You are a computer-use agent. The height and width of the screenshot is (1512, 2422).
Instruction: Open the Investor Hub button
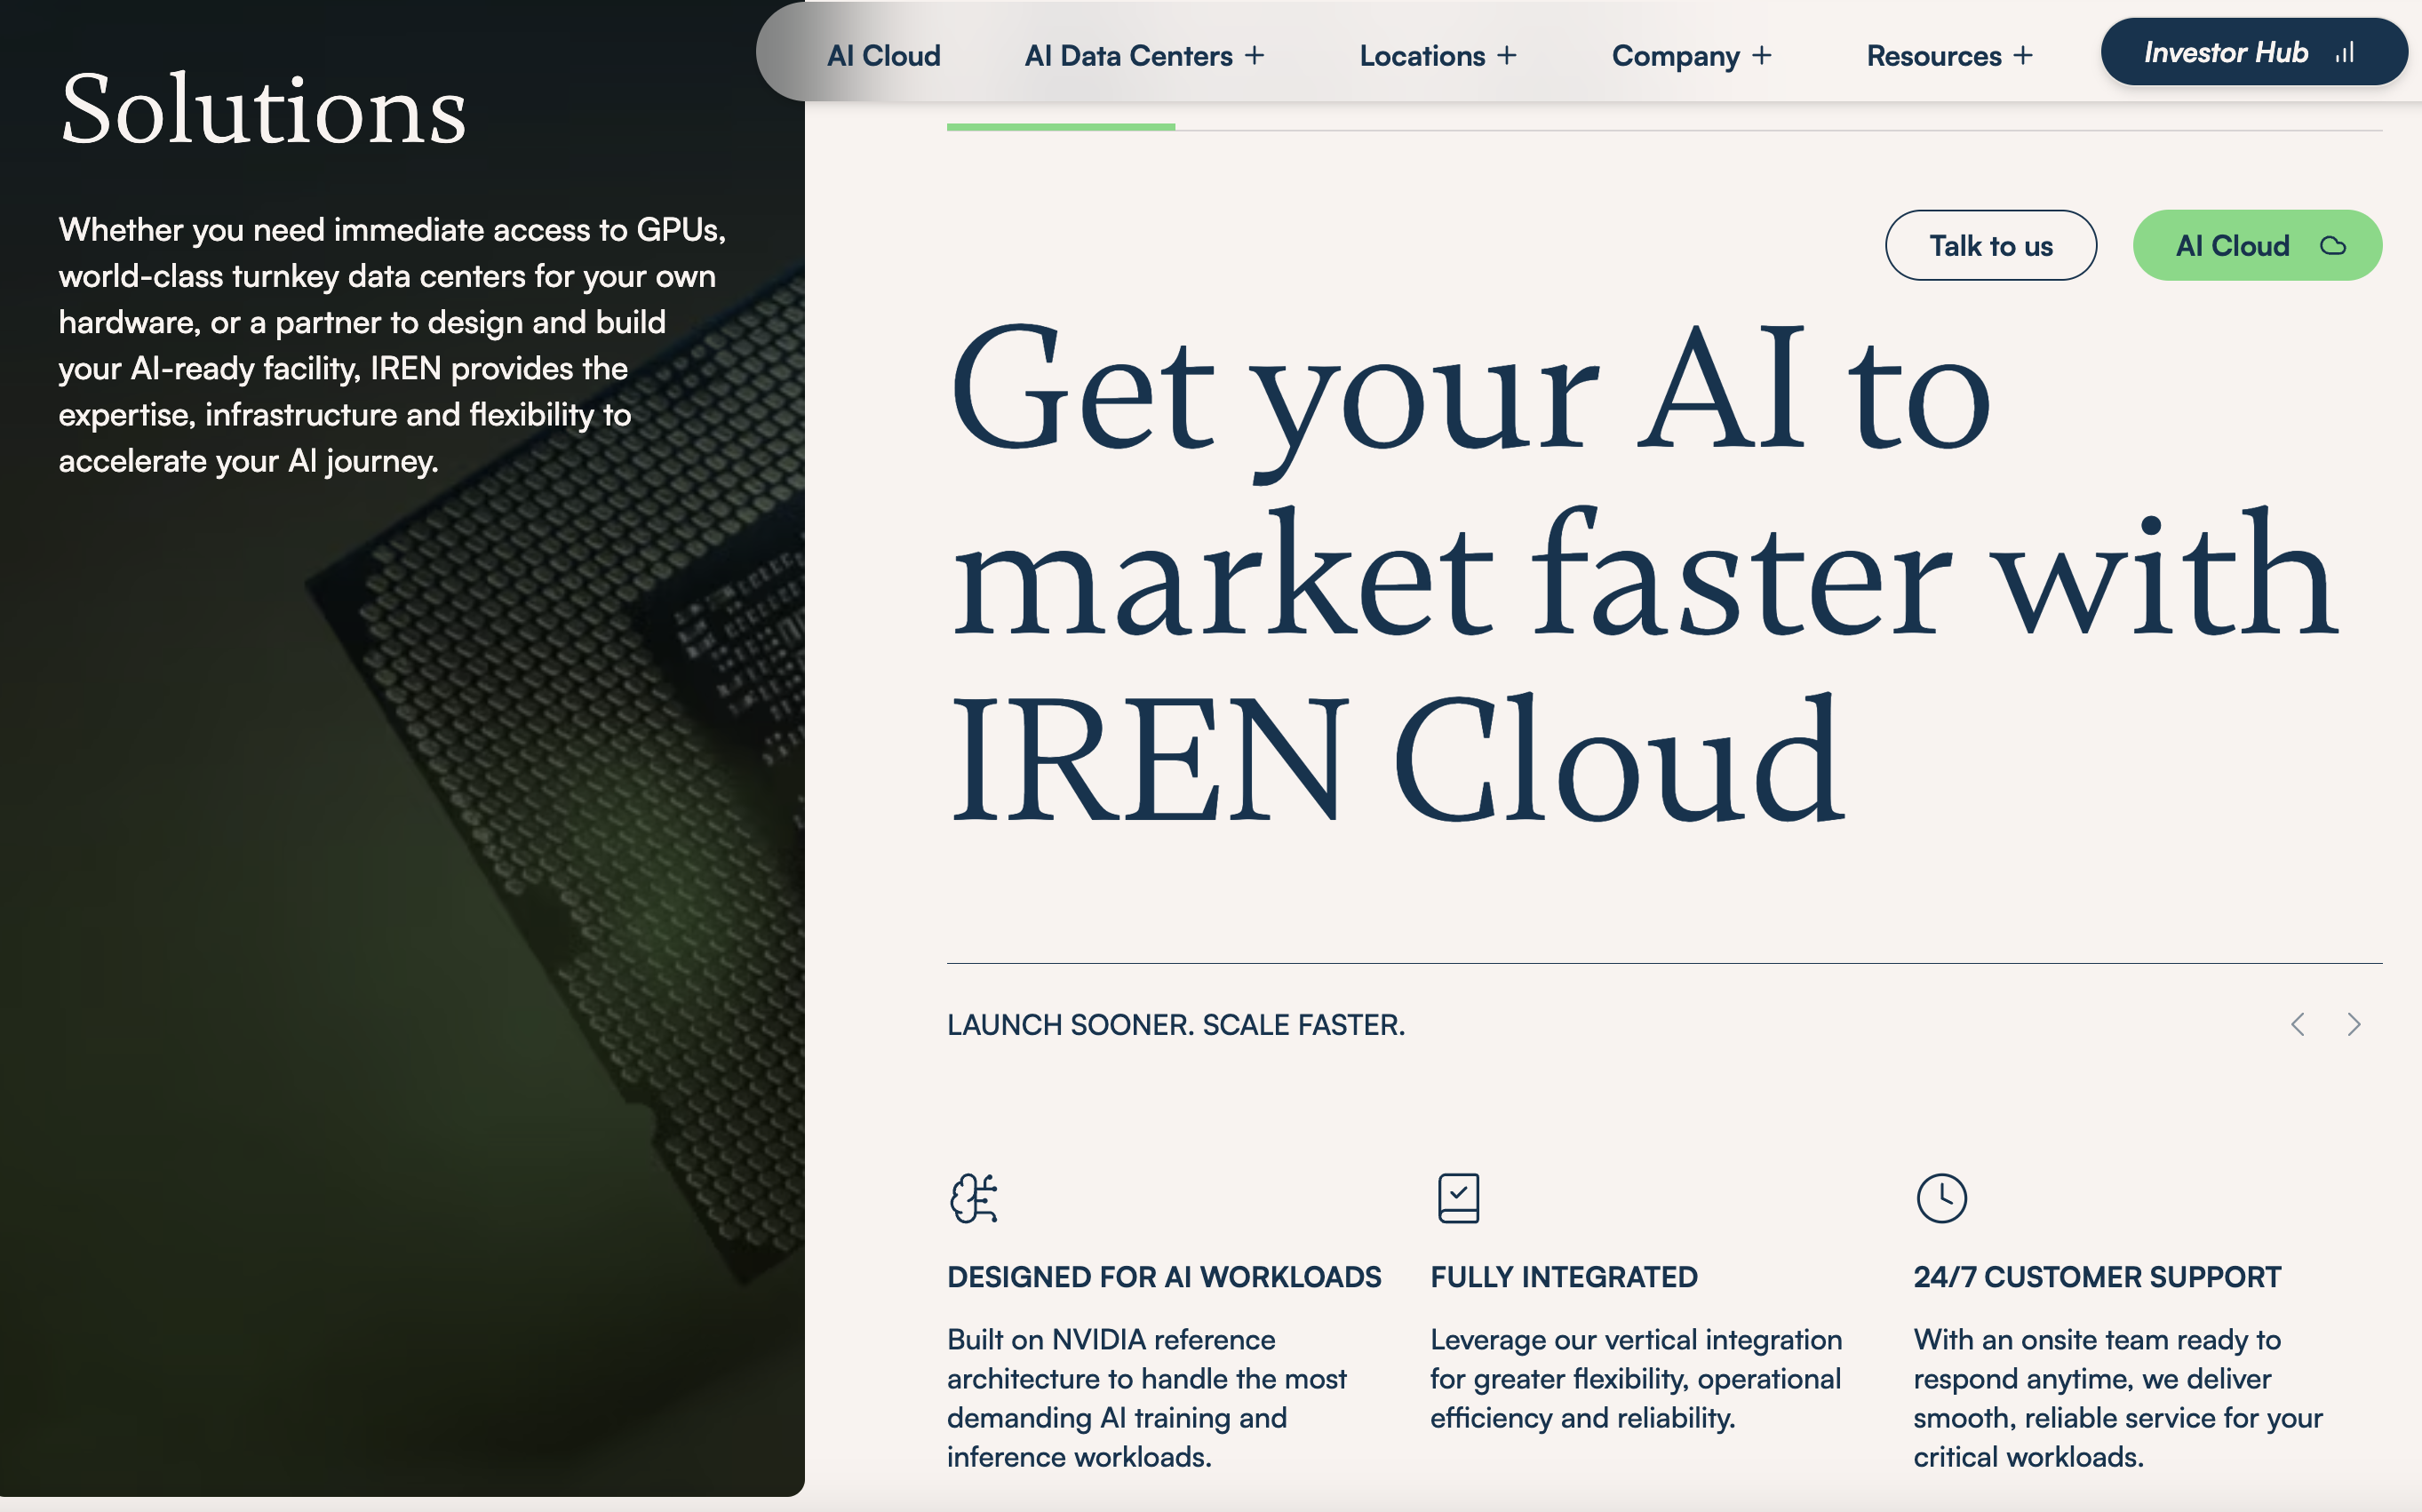2252,53
